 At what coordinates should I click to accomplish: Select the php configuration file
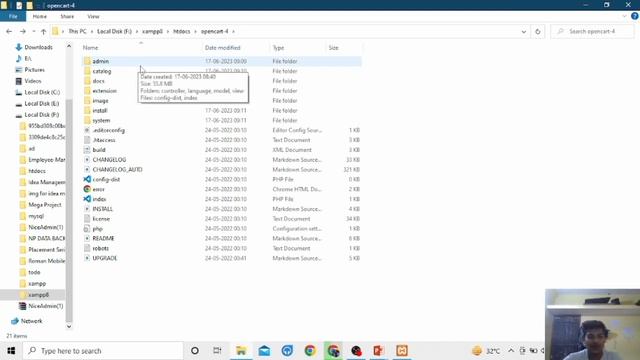tap(98, 229)
